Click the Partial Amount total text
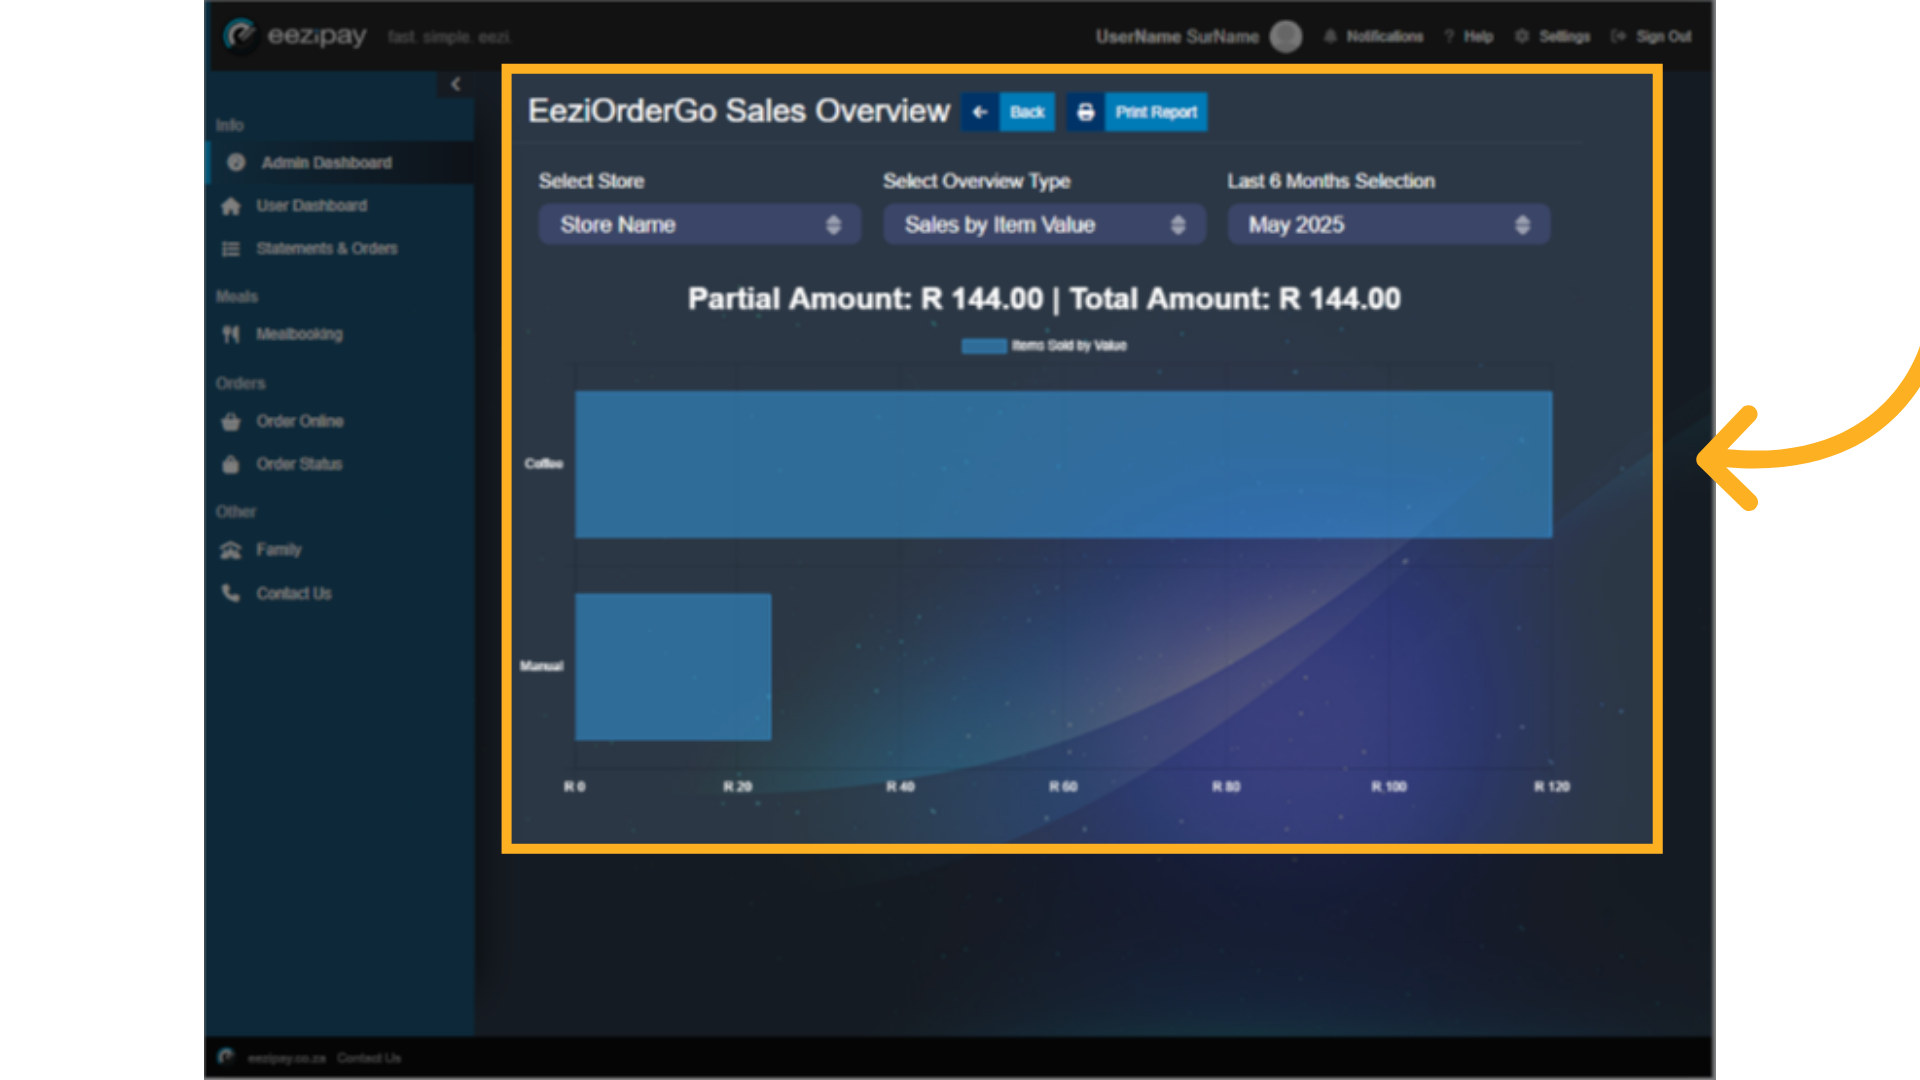The image size is (1920, 1080). (x=1044, y=299)
